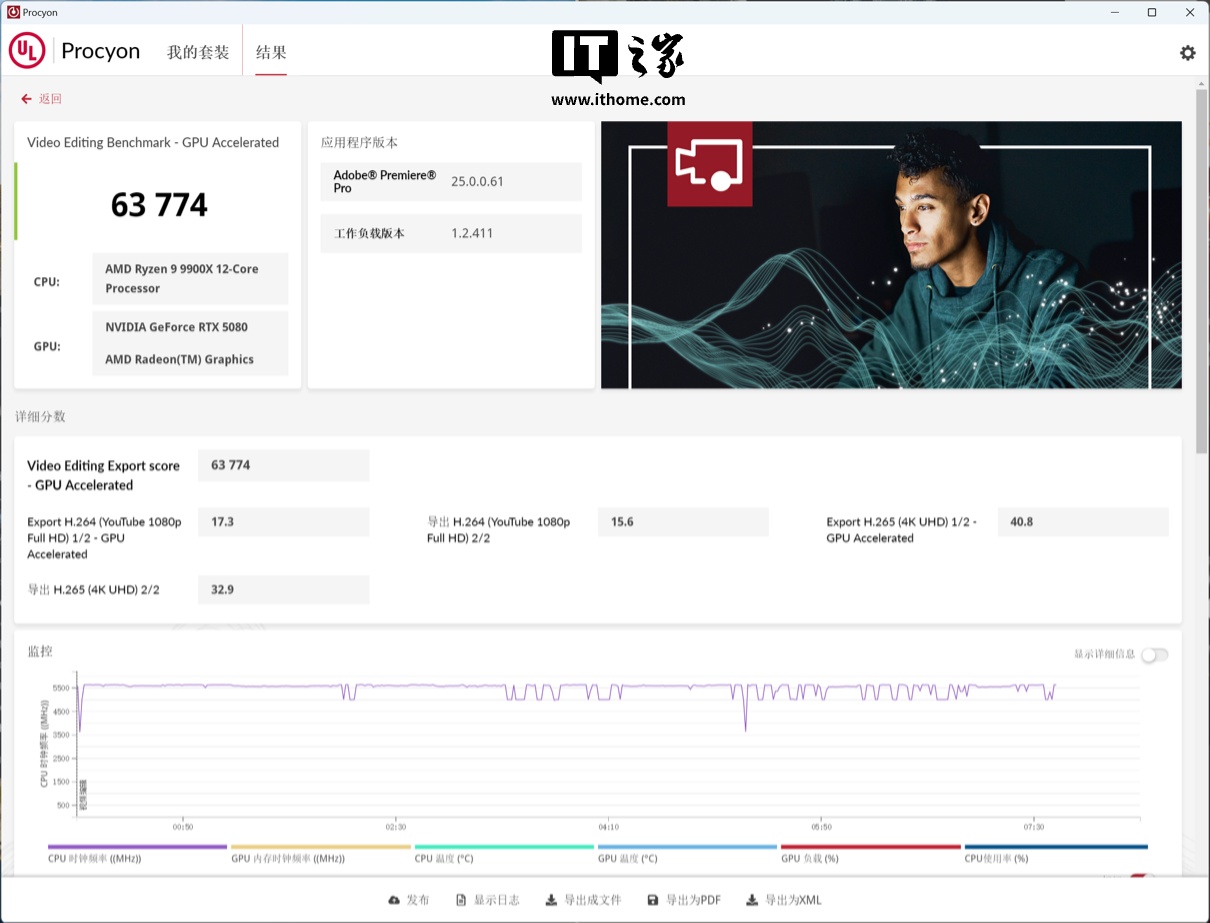Click the document icon for 显示日志
The width and height of the screenshot is (1210, 923).
(461, 900)
